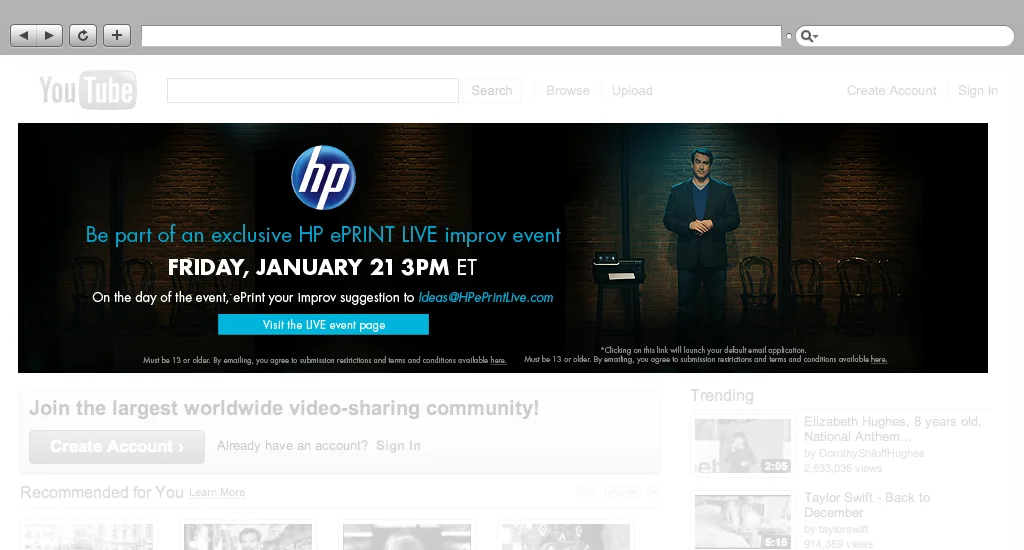Open the second terms 'here' link at right
1024x550 pixels.
tap(878, 359)
